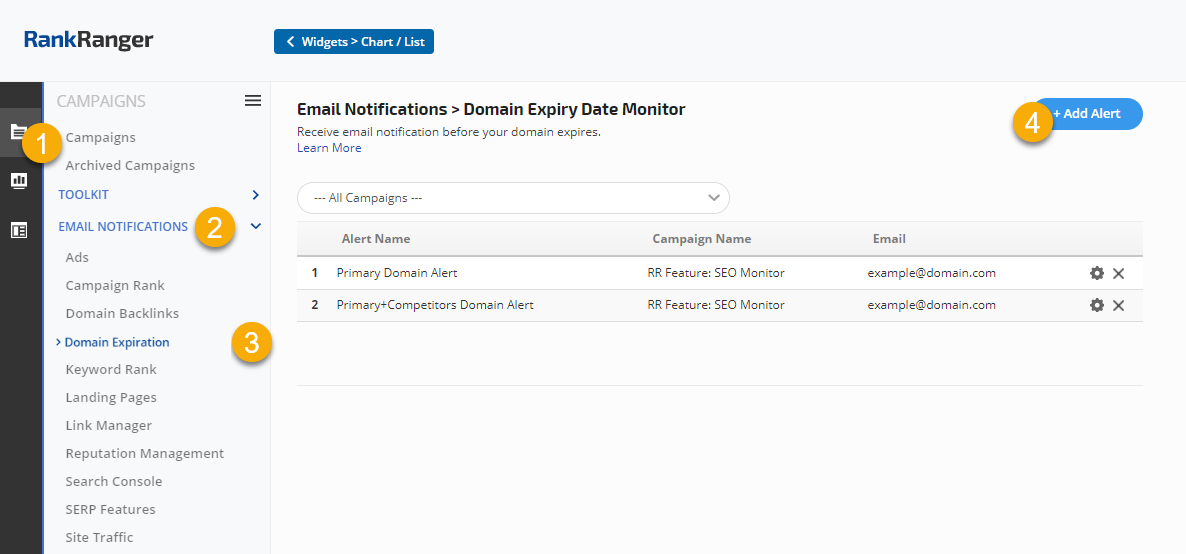The height and width of the screenshot is (554, 1186).
Task: Delete the Primary Domain Alert with X icon
Action: click(1119, 274)
